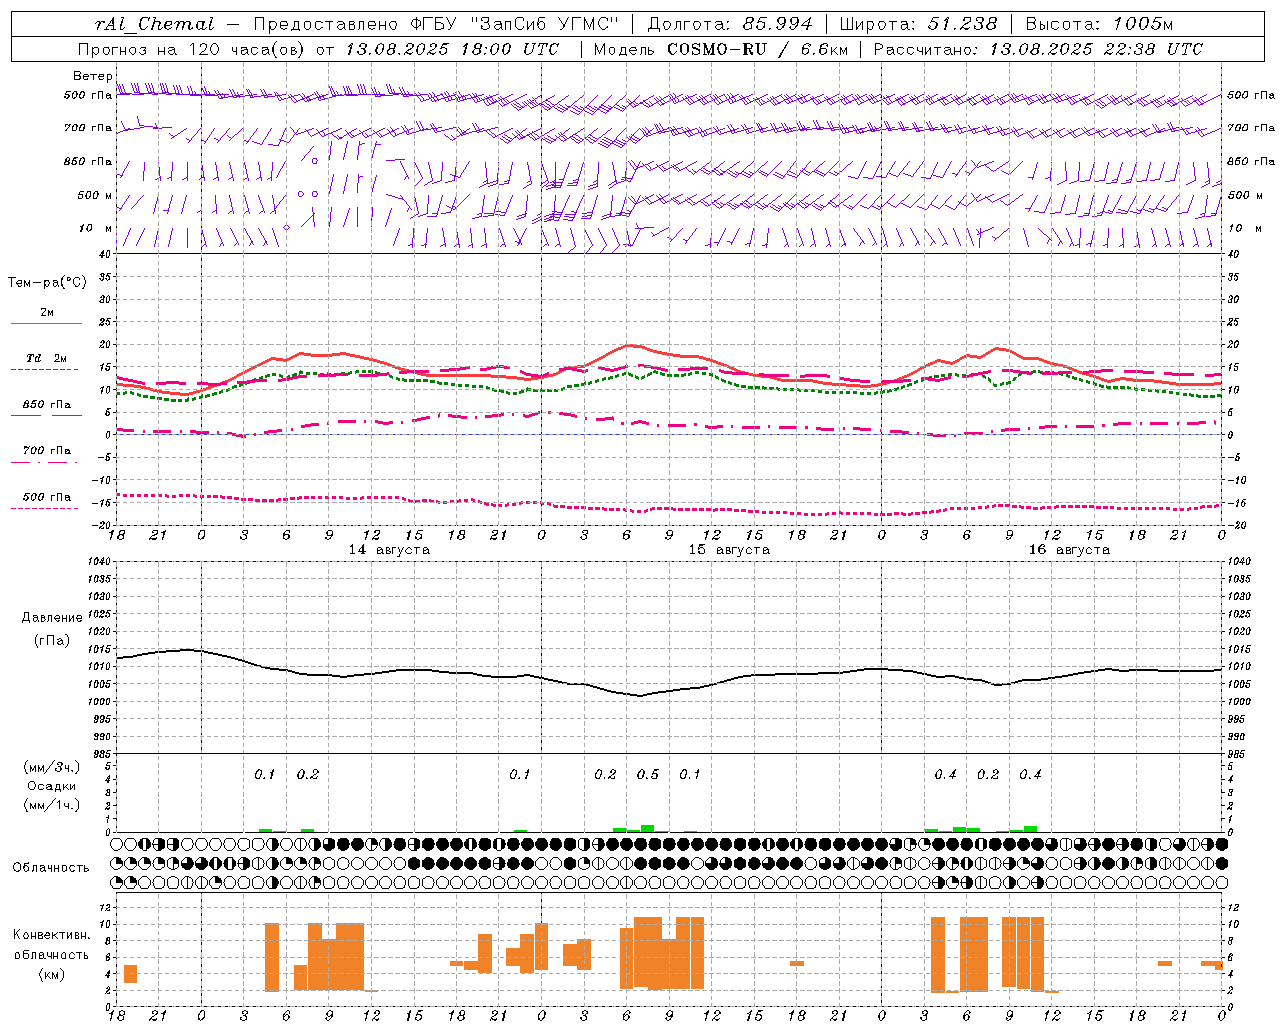Select the Тем-ра(°C) axis title

click(47, 283)
